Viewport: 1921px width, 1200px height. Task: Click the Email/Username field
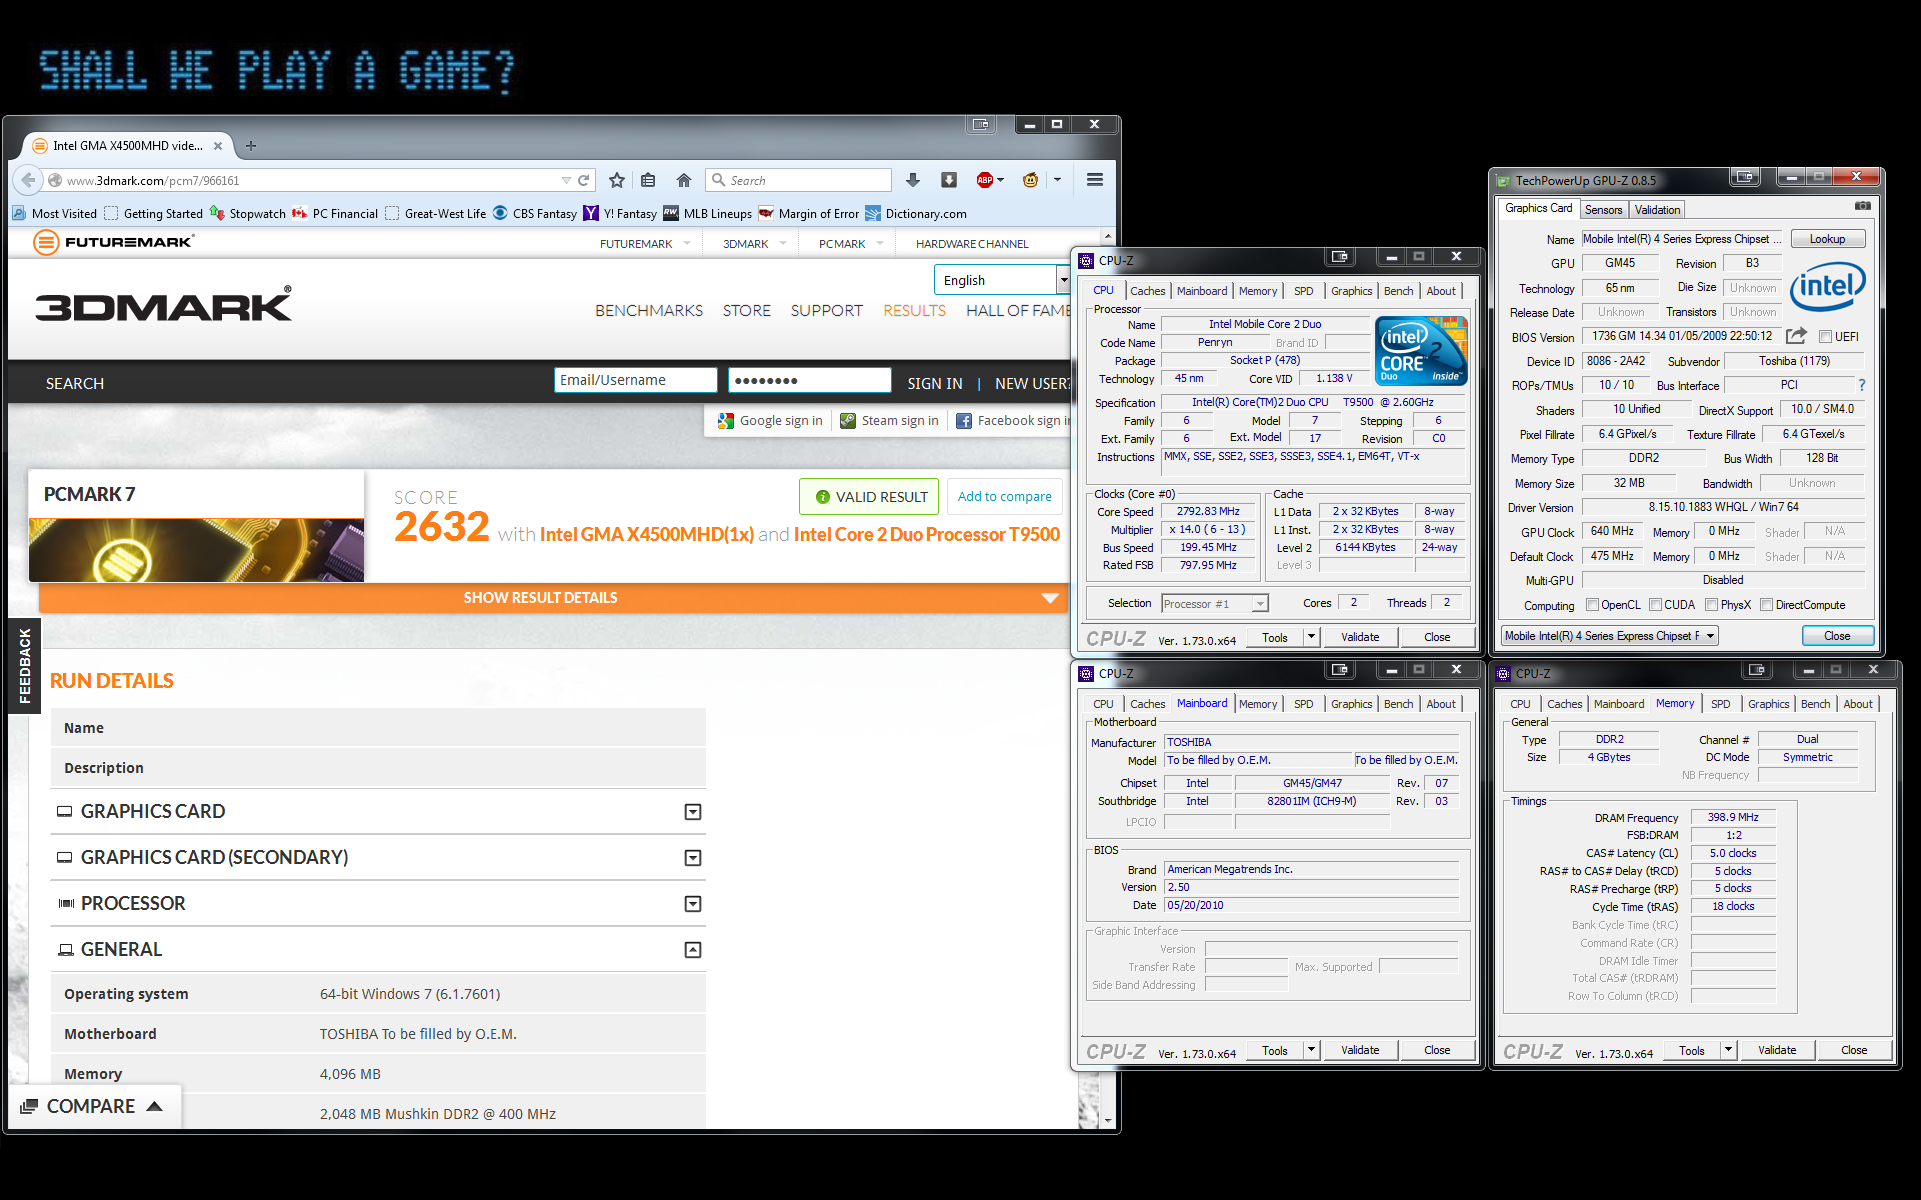[x=635, y=380]
